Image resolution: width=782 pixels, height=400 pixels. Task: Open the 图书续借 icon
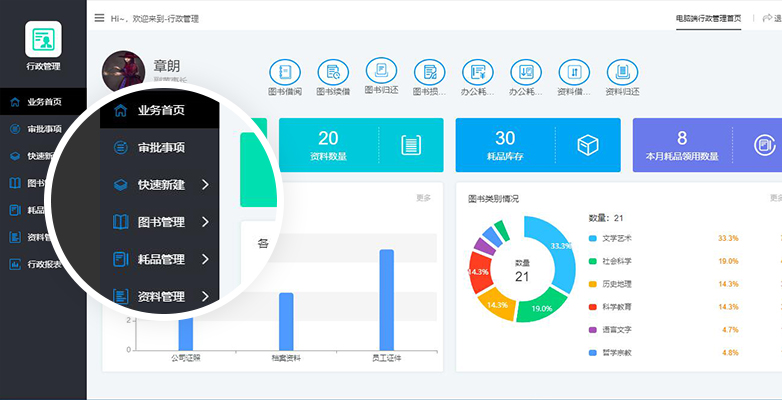333,72
